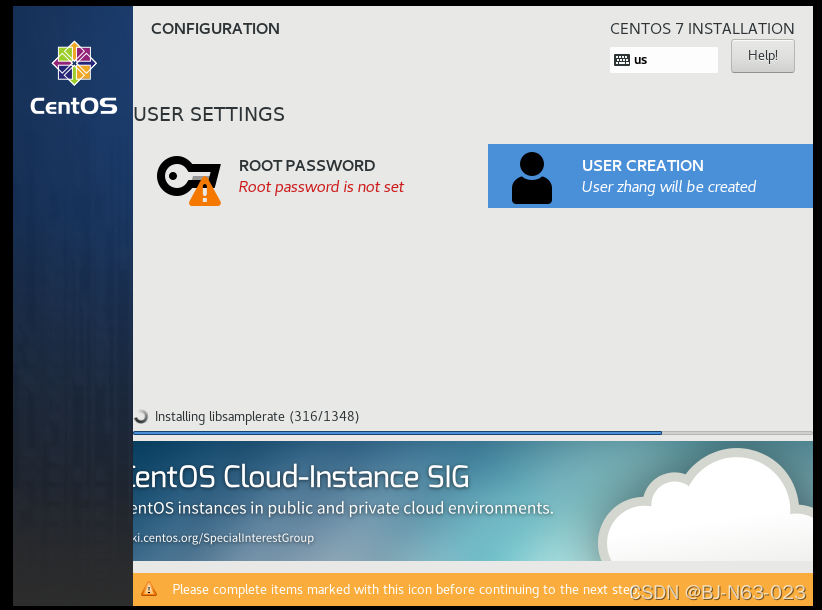Click 'User zhang will be created' text
Image resolution: width=822 pixels, height=610 pixels.
click(x=668, y=187)
